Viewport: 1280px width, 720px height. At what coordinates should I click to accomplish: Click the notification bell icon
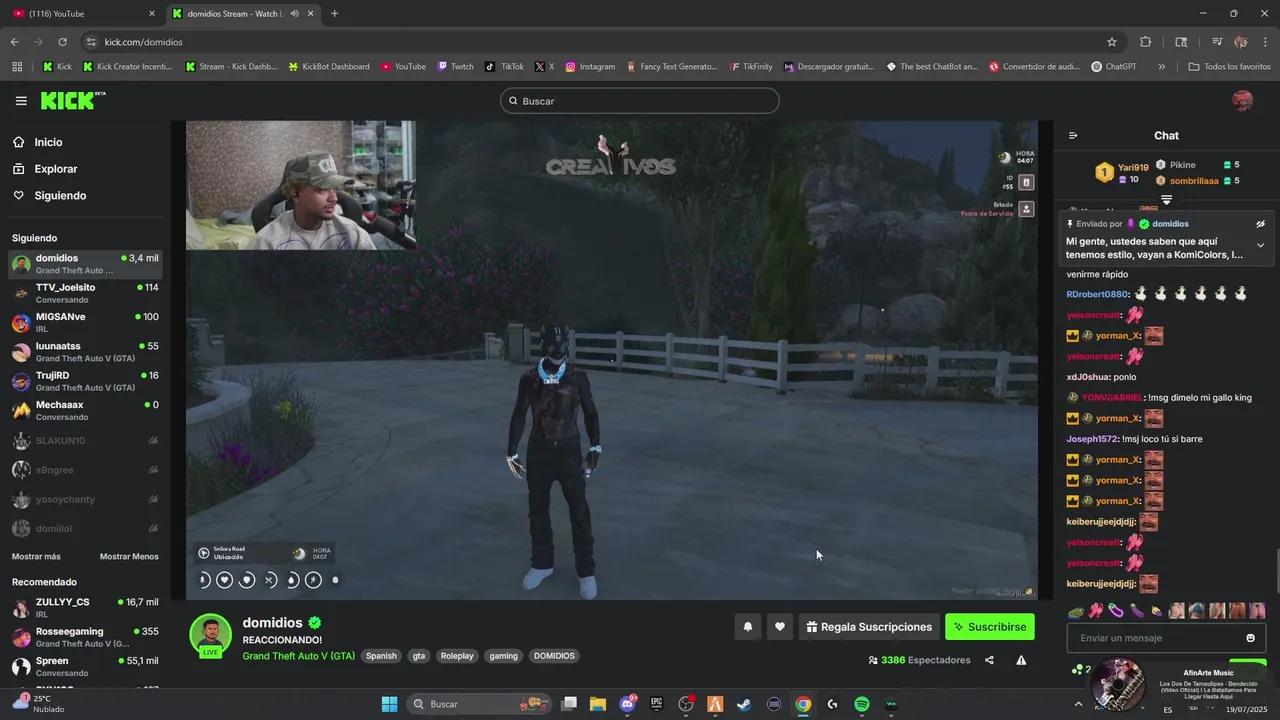[x=748, y=627]
